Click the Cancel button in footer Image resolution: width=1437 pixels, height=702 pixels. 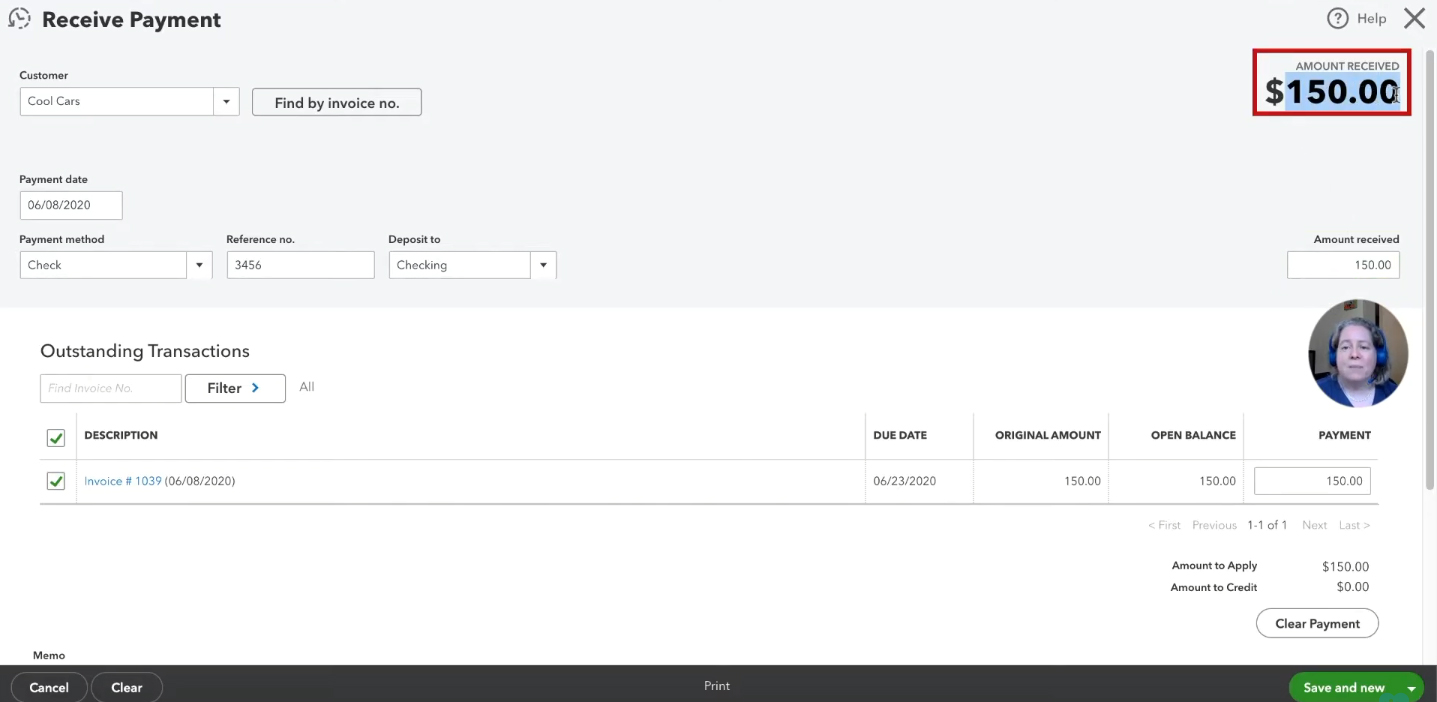49,687
